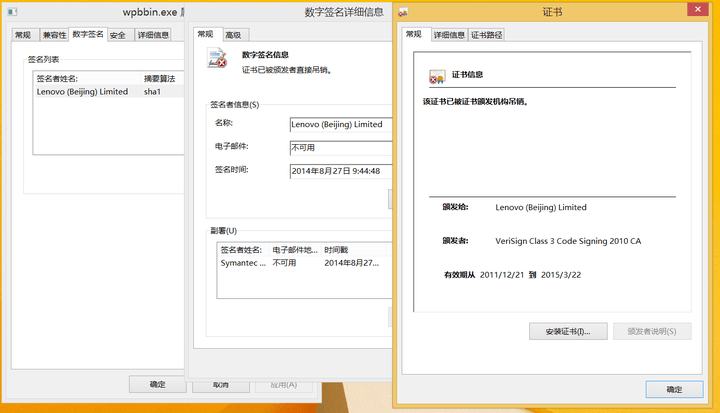720x413 pixels.
Task: Click the certificate window title bar icon
Action: tap(403, 12)
